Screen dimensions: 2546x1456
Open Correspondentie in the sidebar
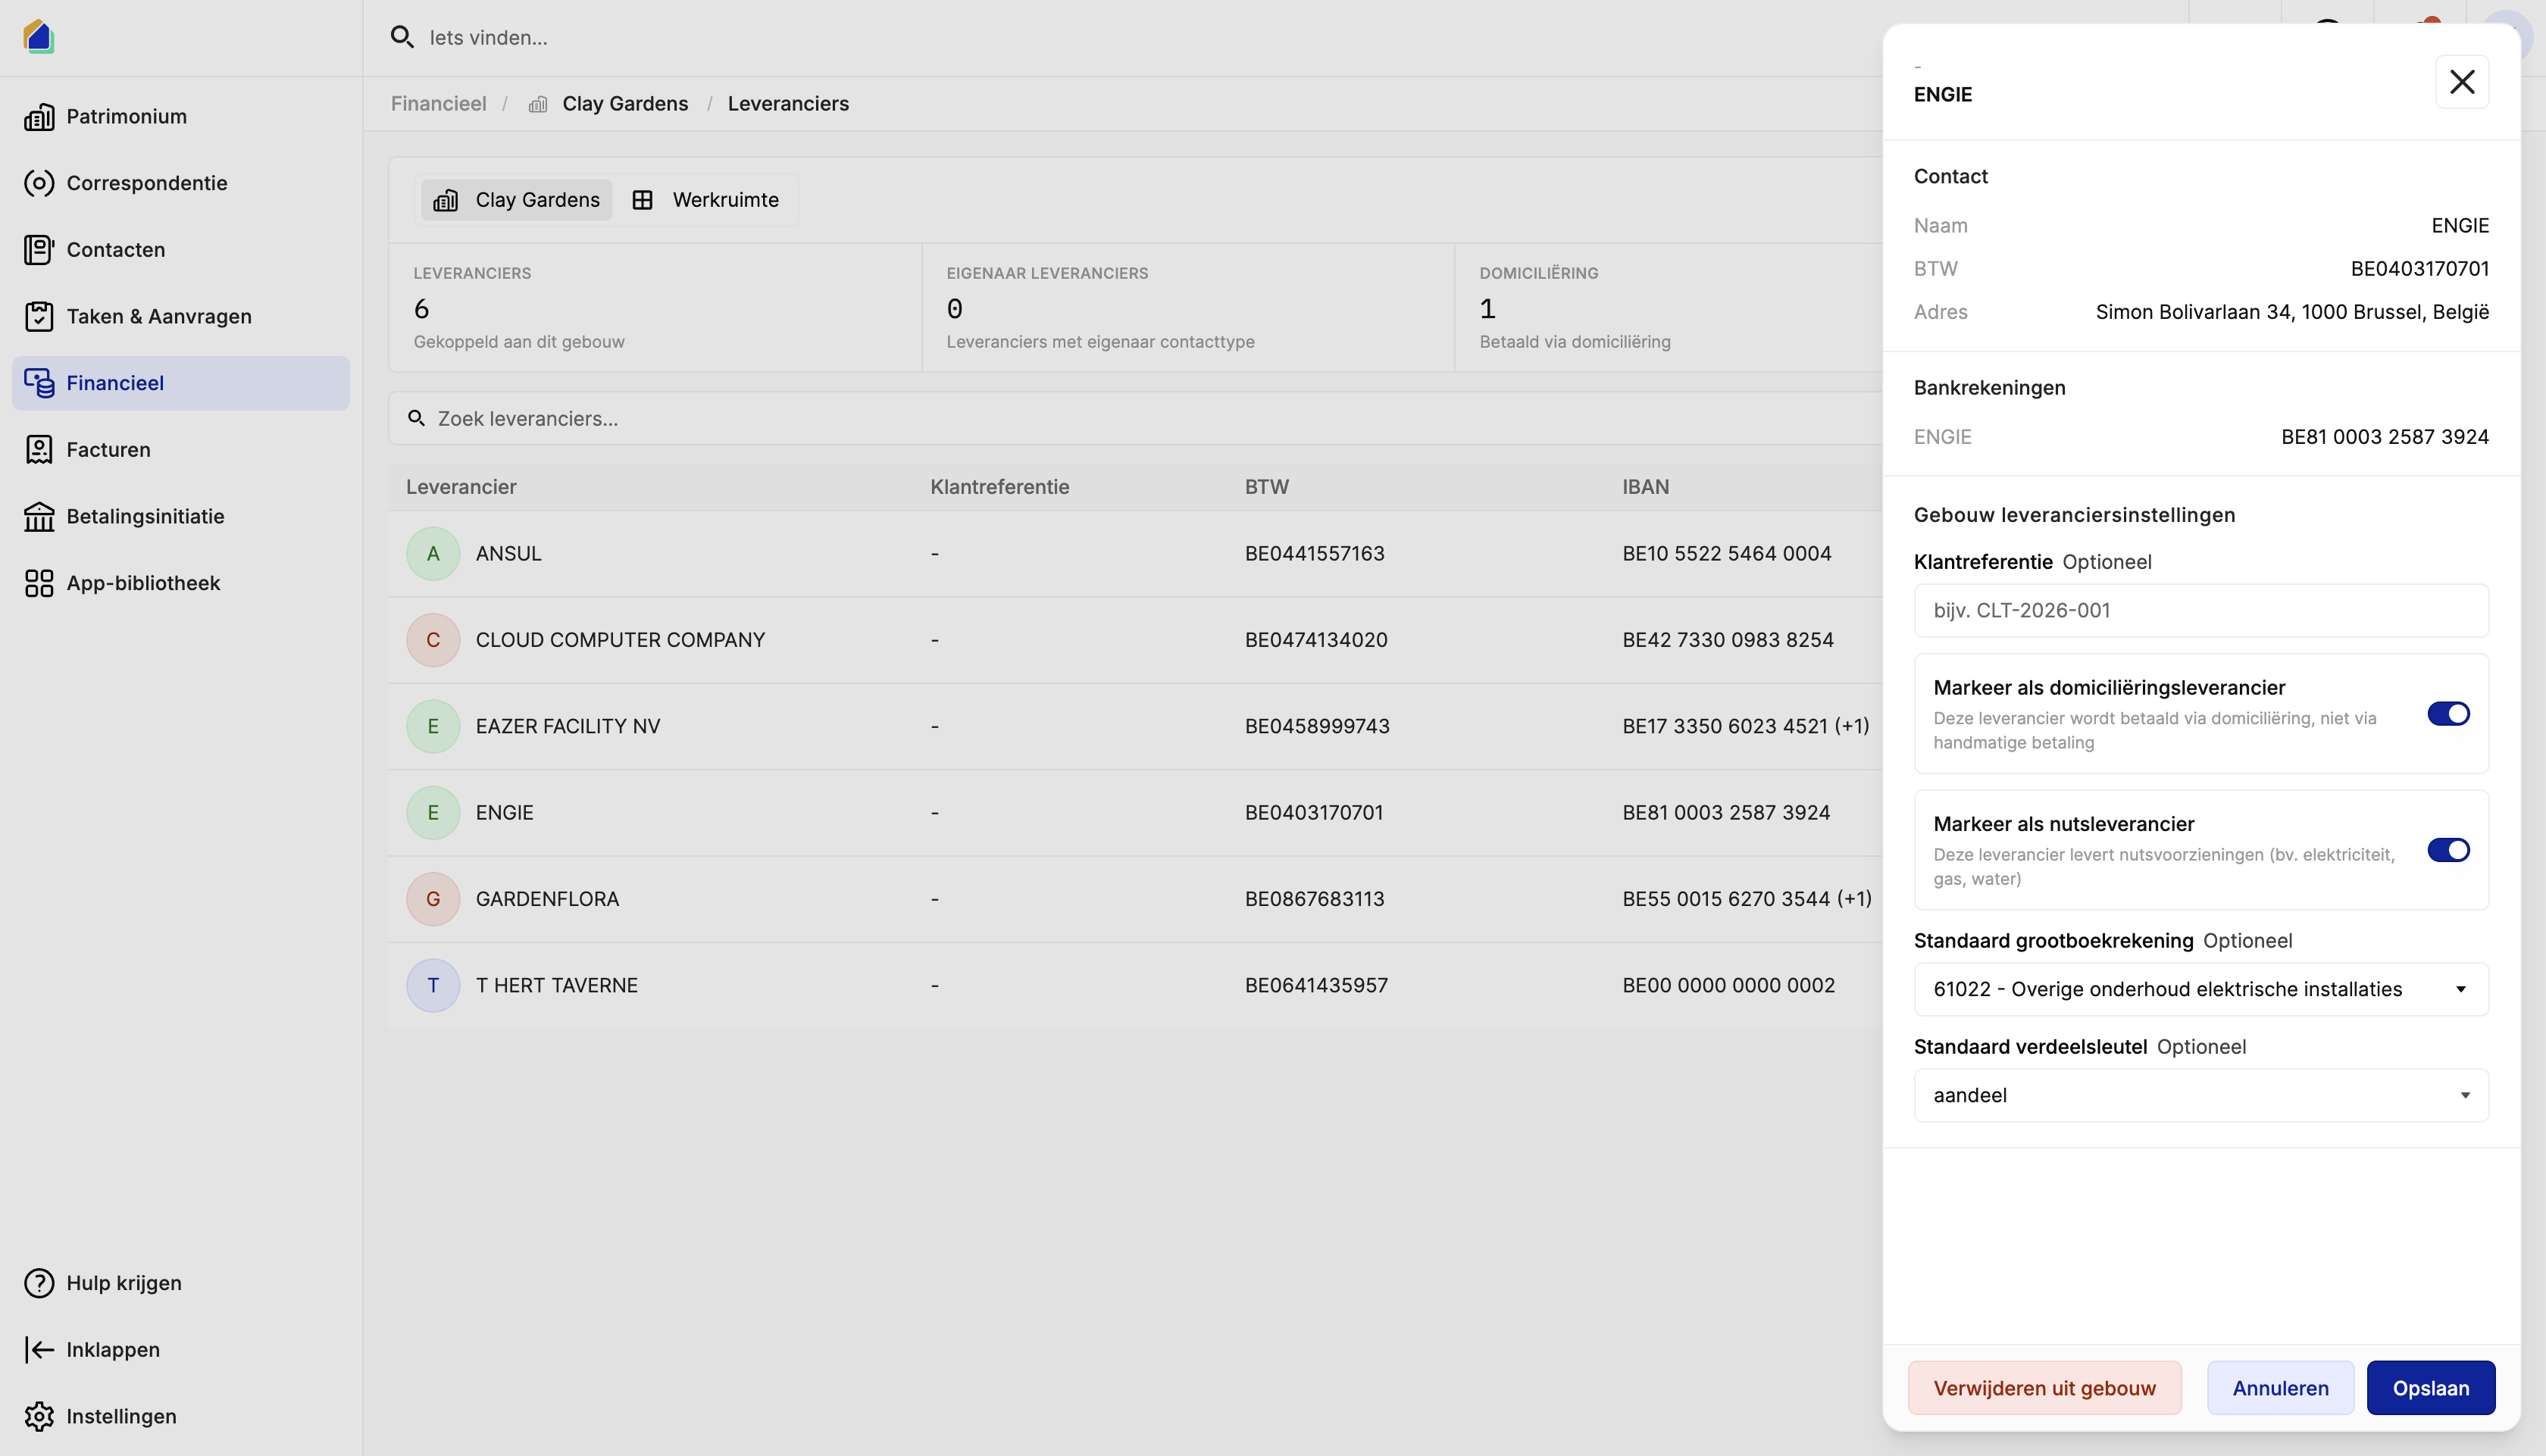pyautogui.click(x=181, y=183)
